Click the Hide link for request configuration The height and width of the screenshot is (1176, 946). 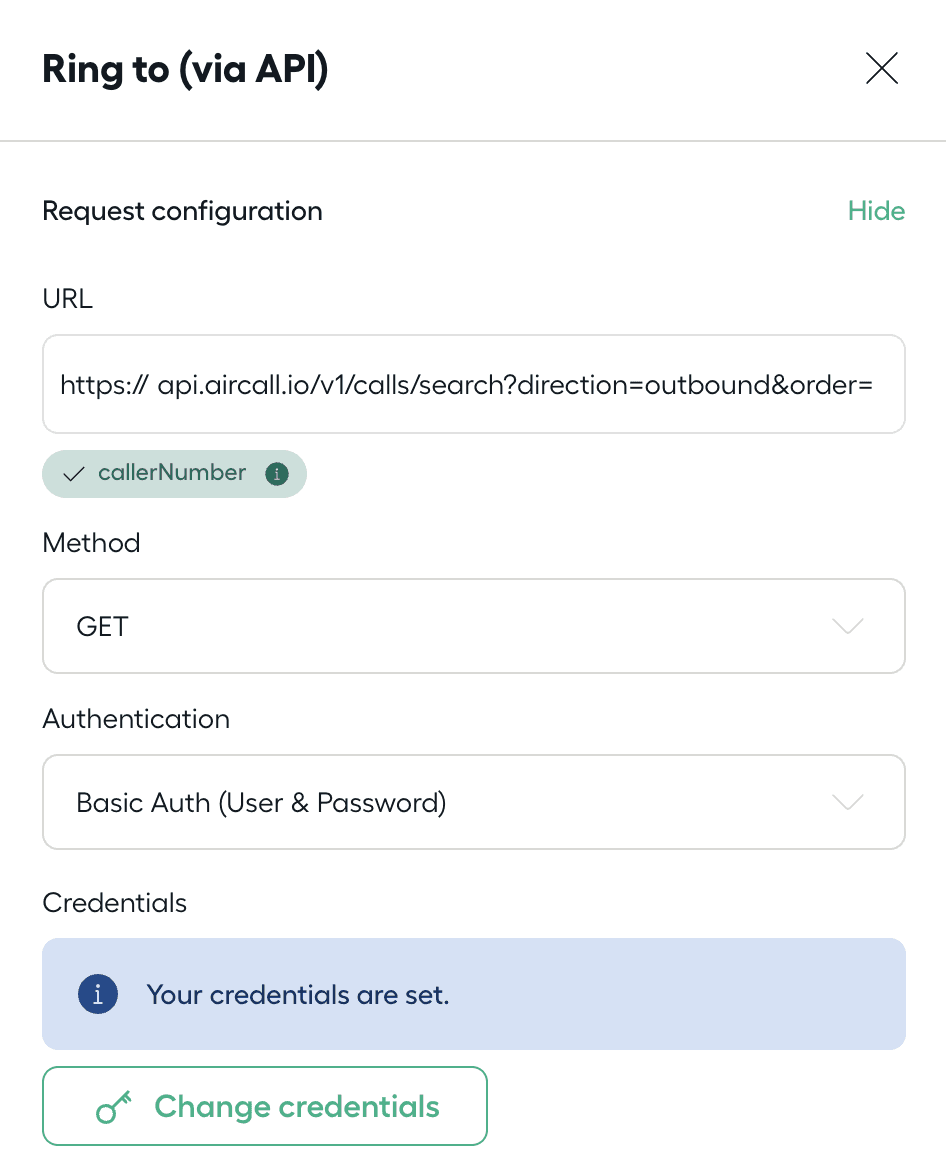(x=876, y=211)
